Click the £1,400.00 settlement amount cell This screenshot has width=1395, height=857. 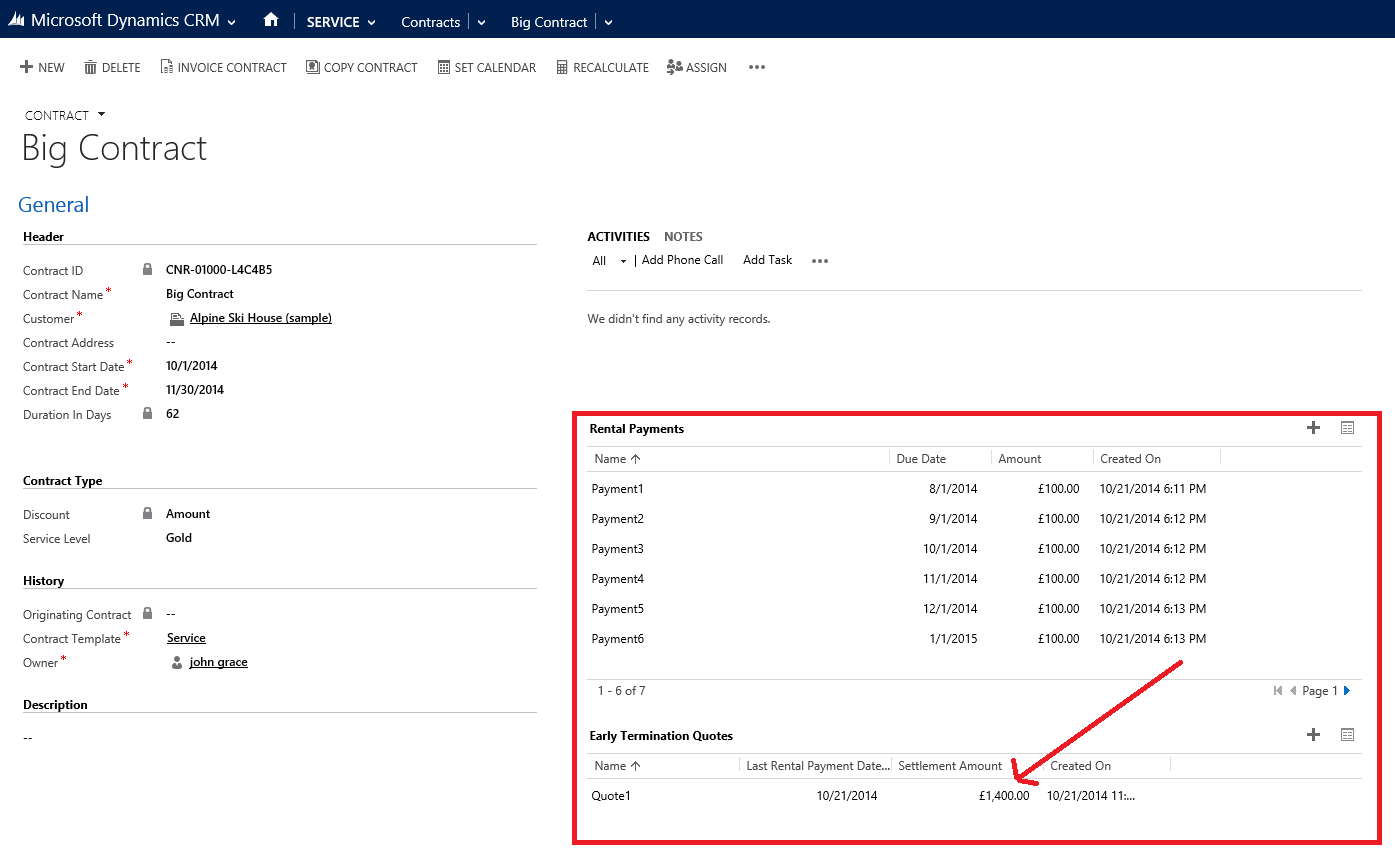tap(1004, 796)
